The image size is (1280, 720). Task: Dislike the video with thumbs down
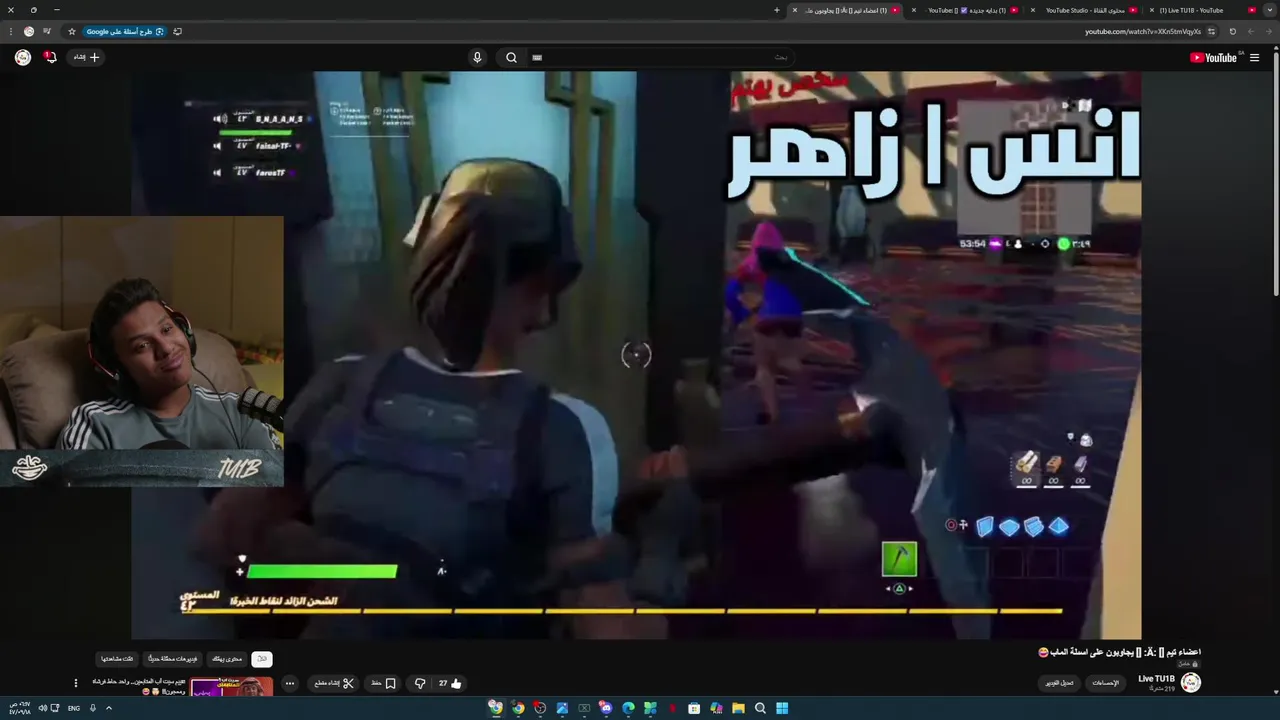pyautogui.click(x=420, y=684)
